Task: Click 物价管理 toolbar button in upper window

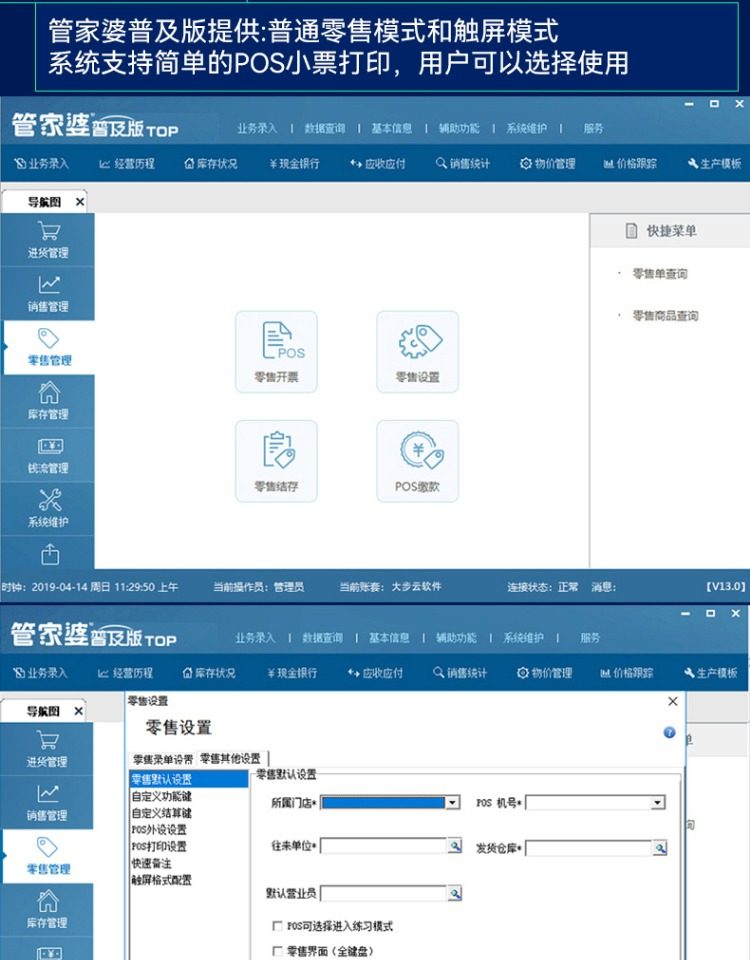Action: [x=547, y=163]
